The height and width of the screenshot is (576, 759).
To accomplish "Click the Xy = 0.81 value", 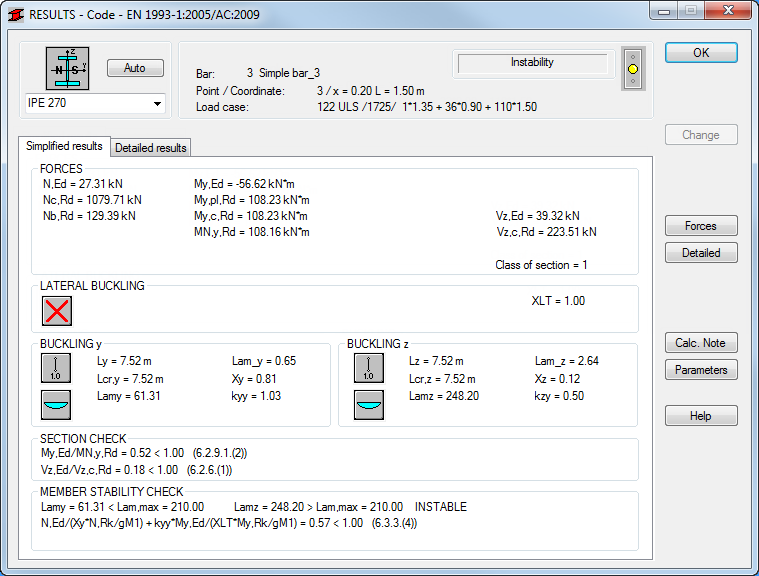I will click(254, 379).
